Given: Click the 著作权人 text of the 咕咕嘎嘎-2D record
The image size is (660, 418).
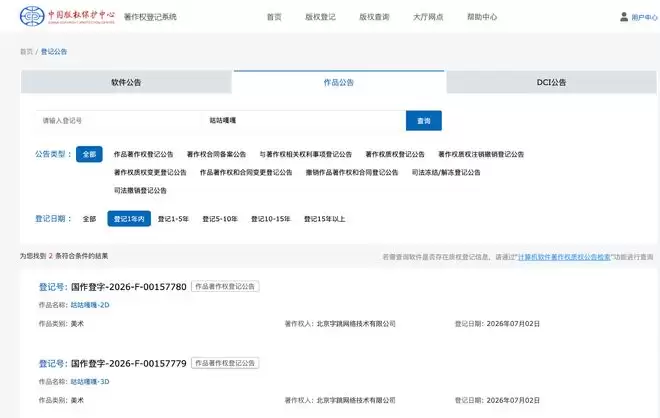Looking at the screenshot, I should (x=340, y=324).
